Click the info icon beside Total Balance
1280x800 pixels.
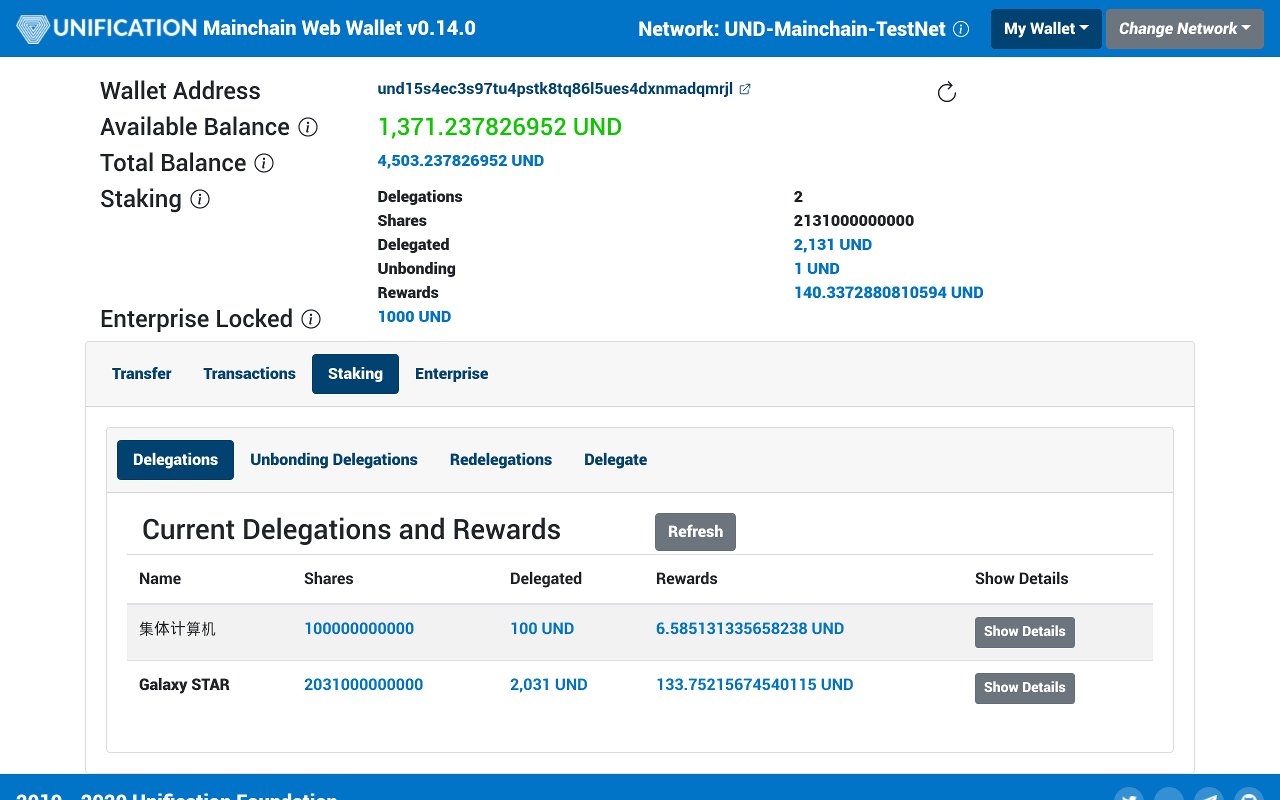pyautogui.click(x=263, y=163)
